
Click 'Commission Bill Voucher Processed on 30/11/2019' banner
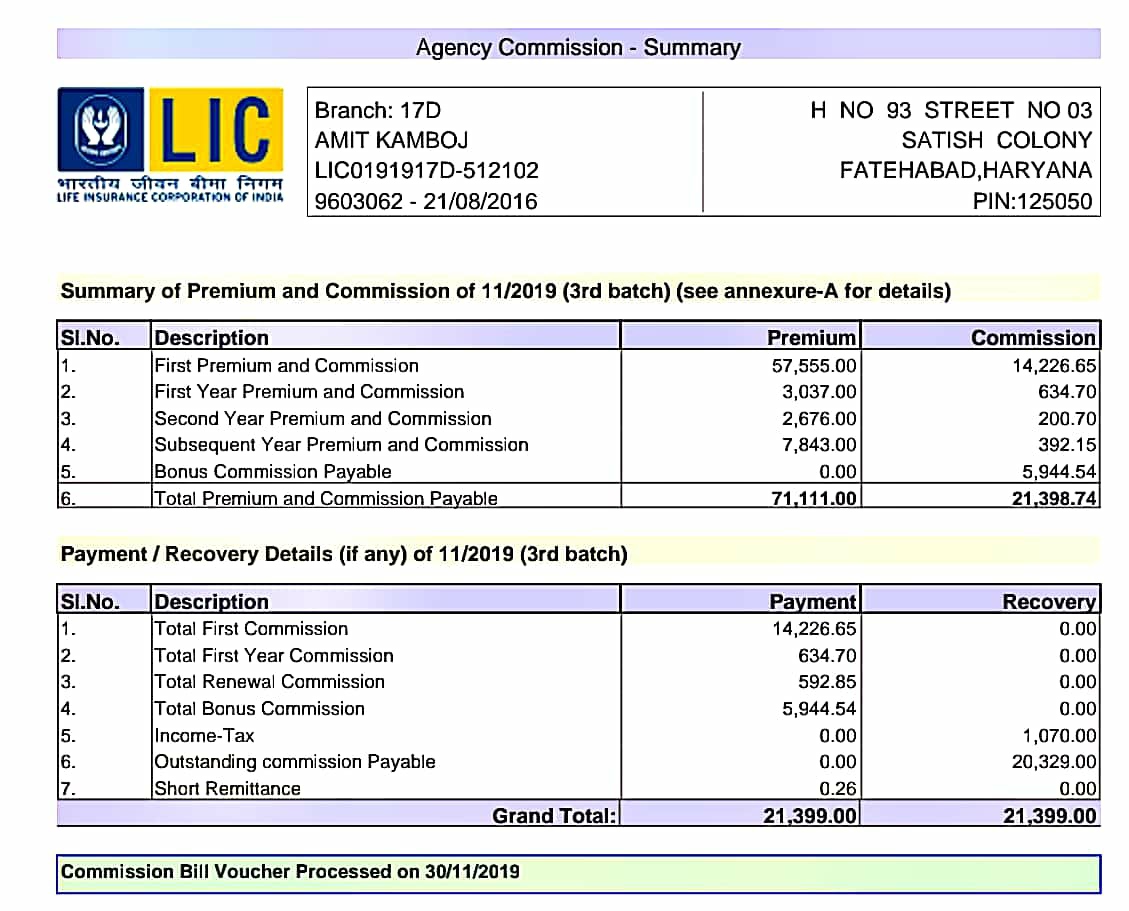[578, 874]
